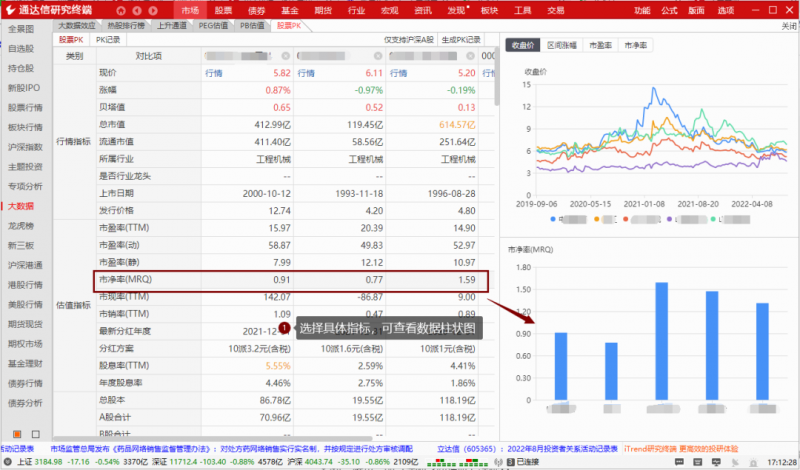This screenshot has width=800, height=470.
Task: Select the 股息率(TTM) row label
Action: 124,366
